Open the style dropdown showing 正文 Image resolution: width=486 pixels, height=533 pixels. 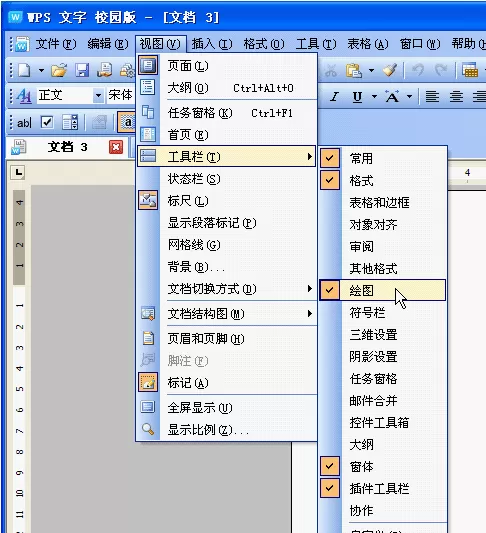click(x=98, y=96)
